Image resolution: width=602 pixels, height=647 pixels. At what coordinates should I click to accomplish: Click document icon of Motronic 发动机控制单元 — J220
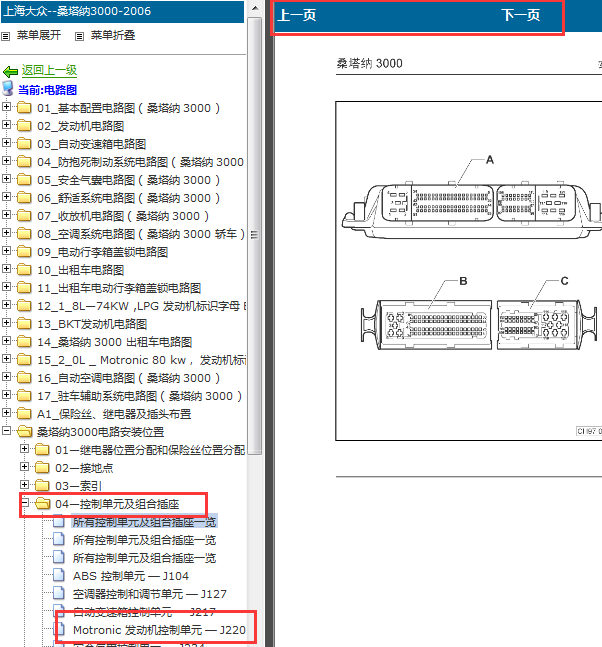[60, 629]
